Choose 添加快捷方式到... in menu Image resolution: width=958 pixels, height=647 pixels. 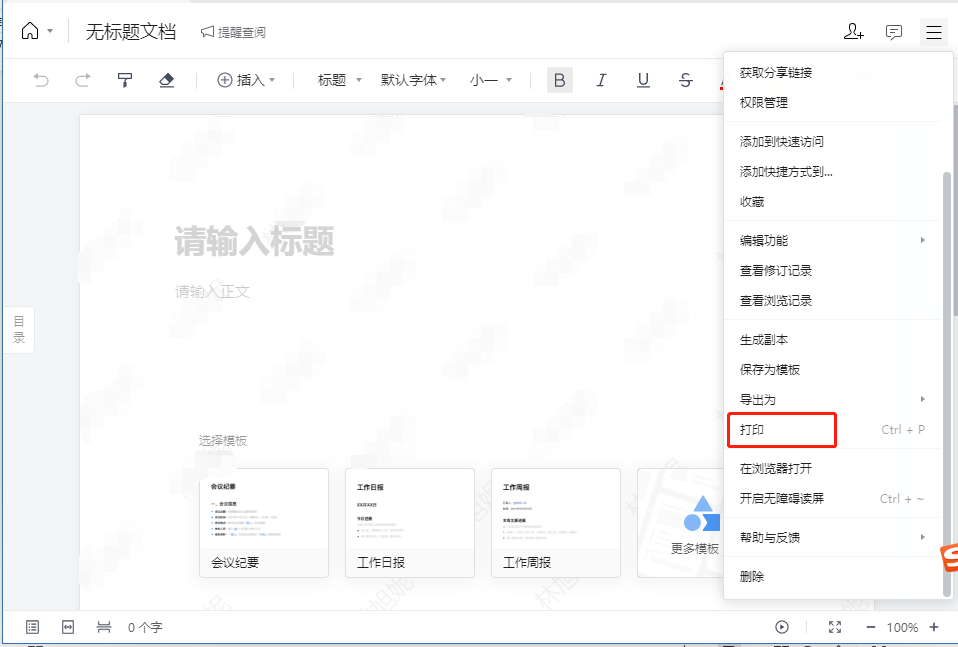click(x=833, y=172)
